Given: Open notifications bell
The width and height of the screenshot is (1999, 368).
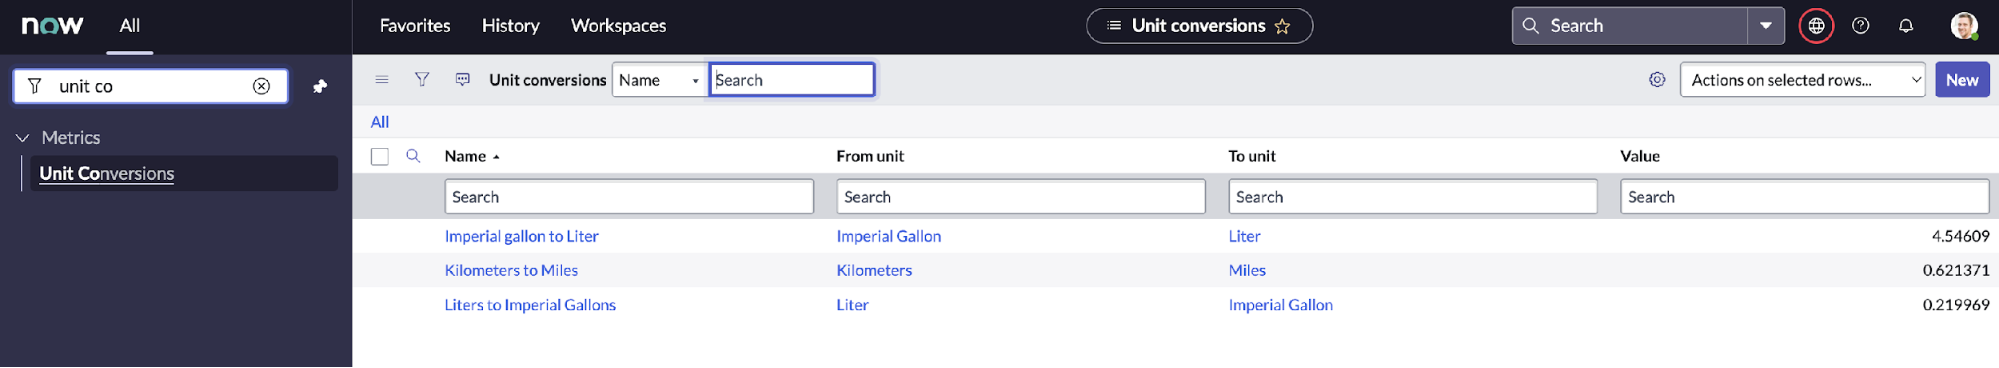Looking at the screenshot, I should click(x=1906, y=26).
